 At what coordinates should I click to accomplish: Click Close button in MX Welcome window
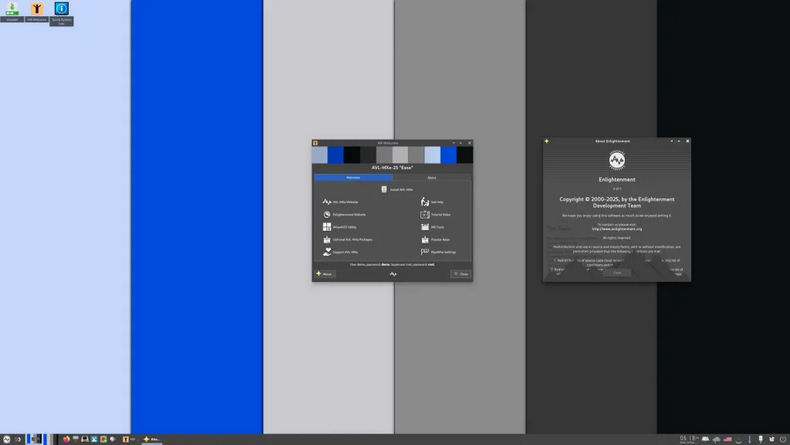(460, 273)
